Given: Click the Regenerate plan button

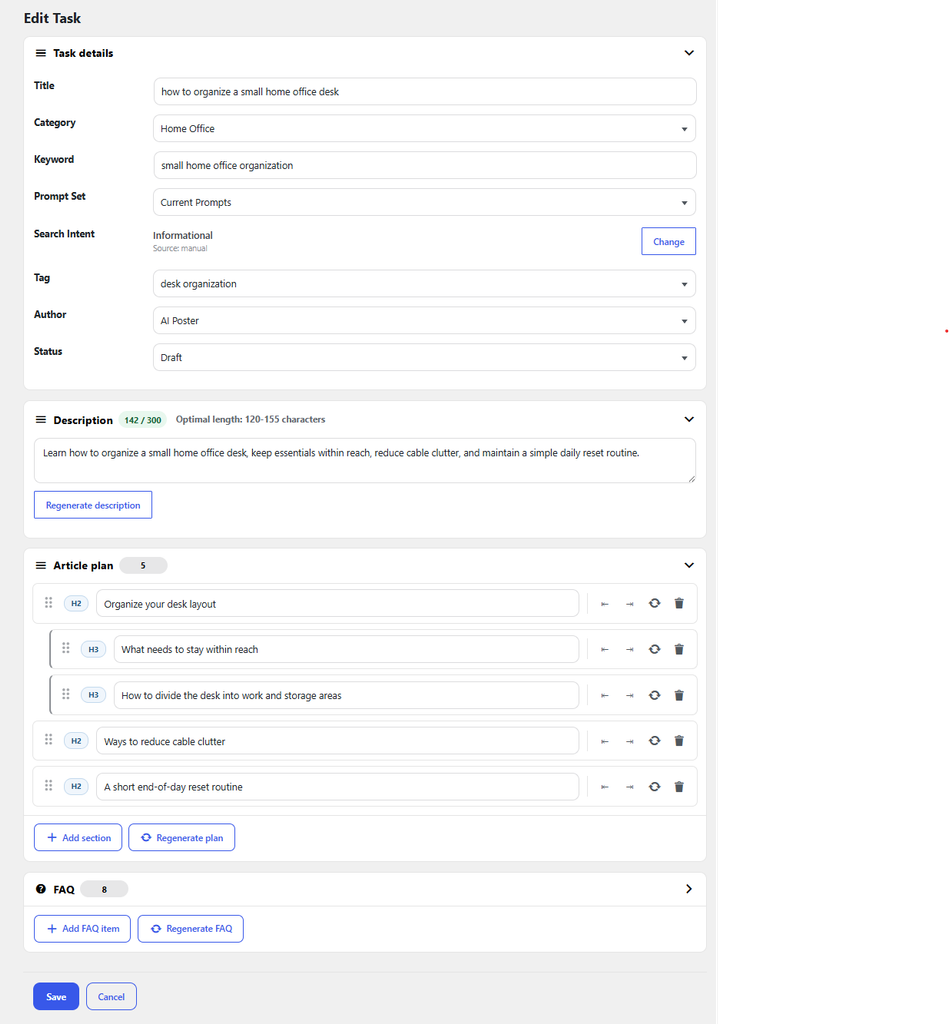Looking at the screenshot, I should [182, 837].
